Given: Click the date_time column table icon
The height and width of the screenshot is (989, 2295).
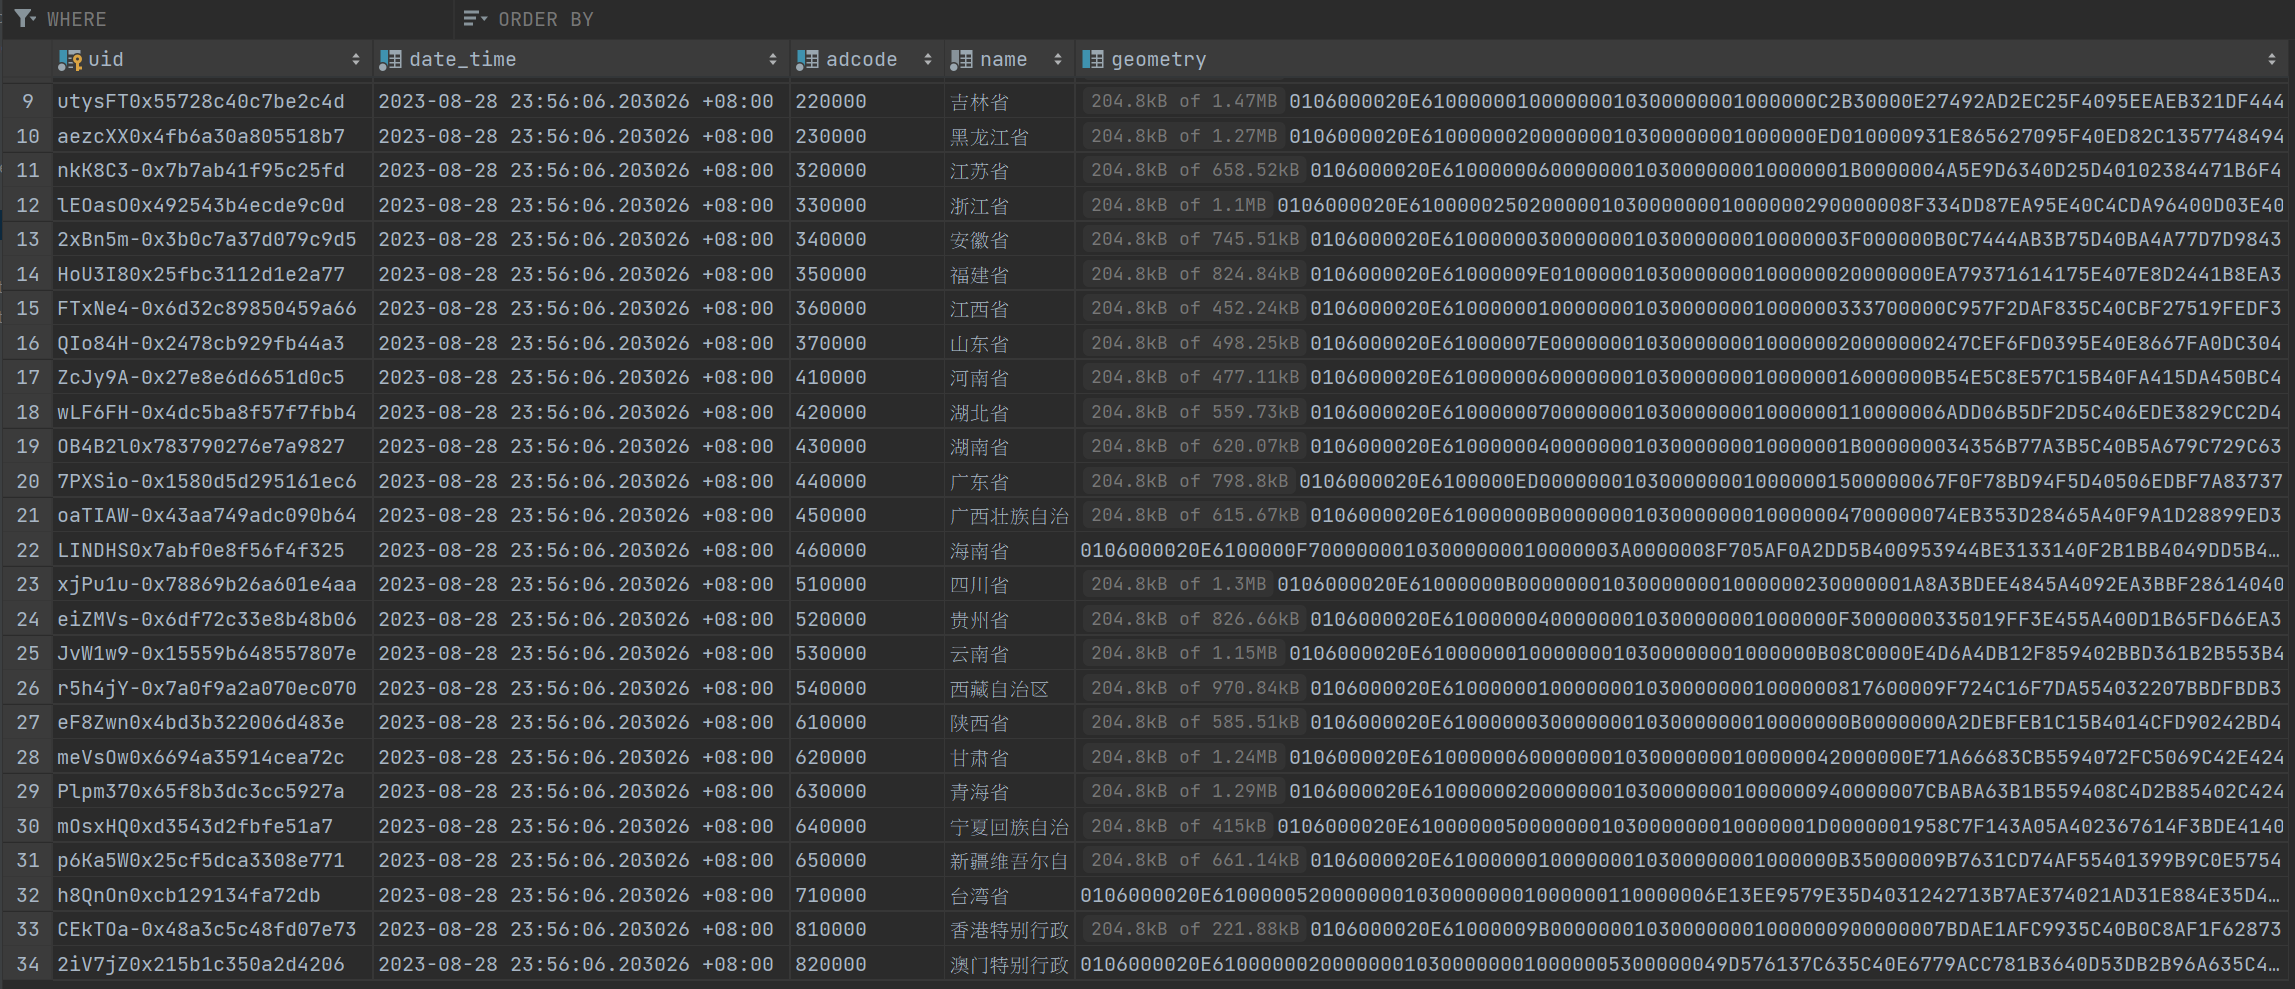Looking at the screenshot, I should point(390,60).
